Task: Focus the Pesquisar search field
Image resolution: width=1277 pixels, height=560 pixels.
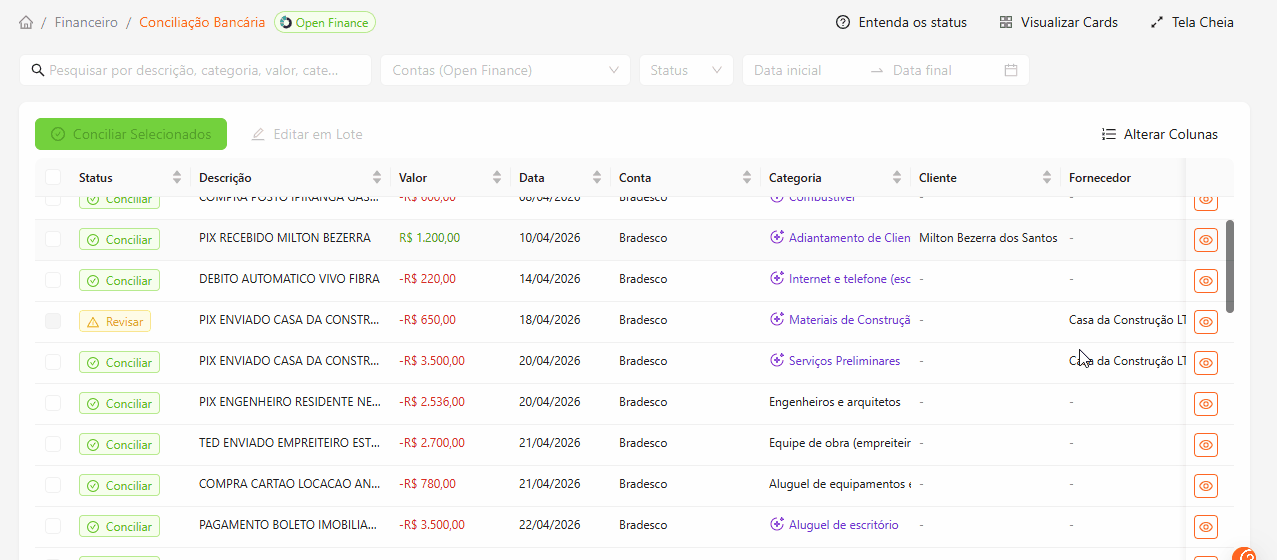Action: pyautogui.click(x=195, y=70)
